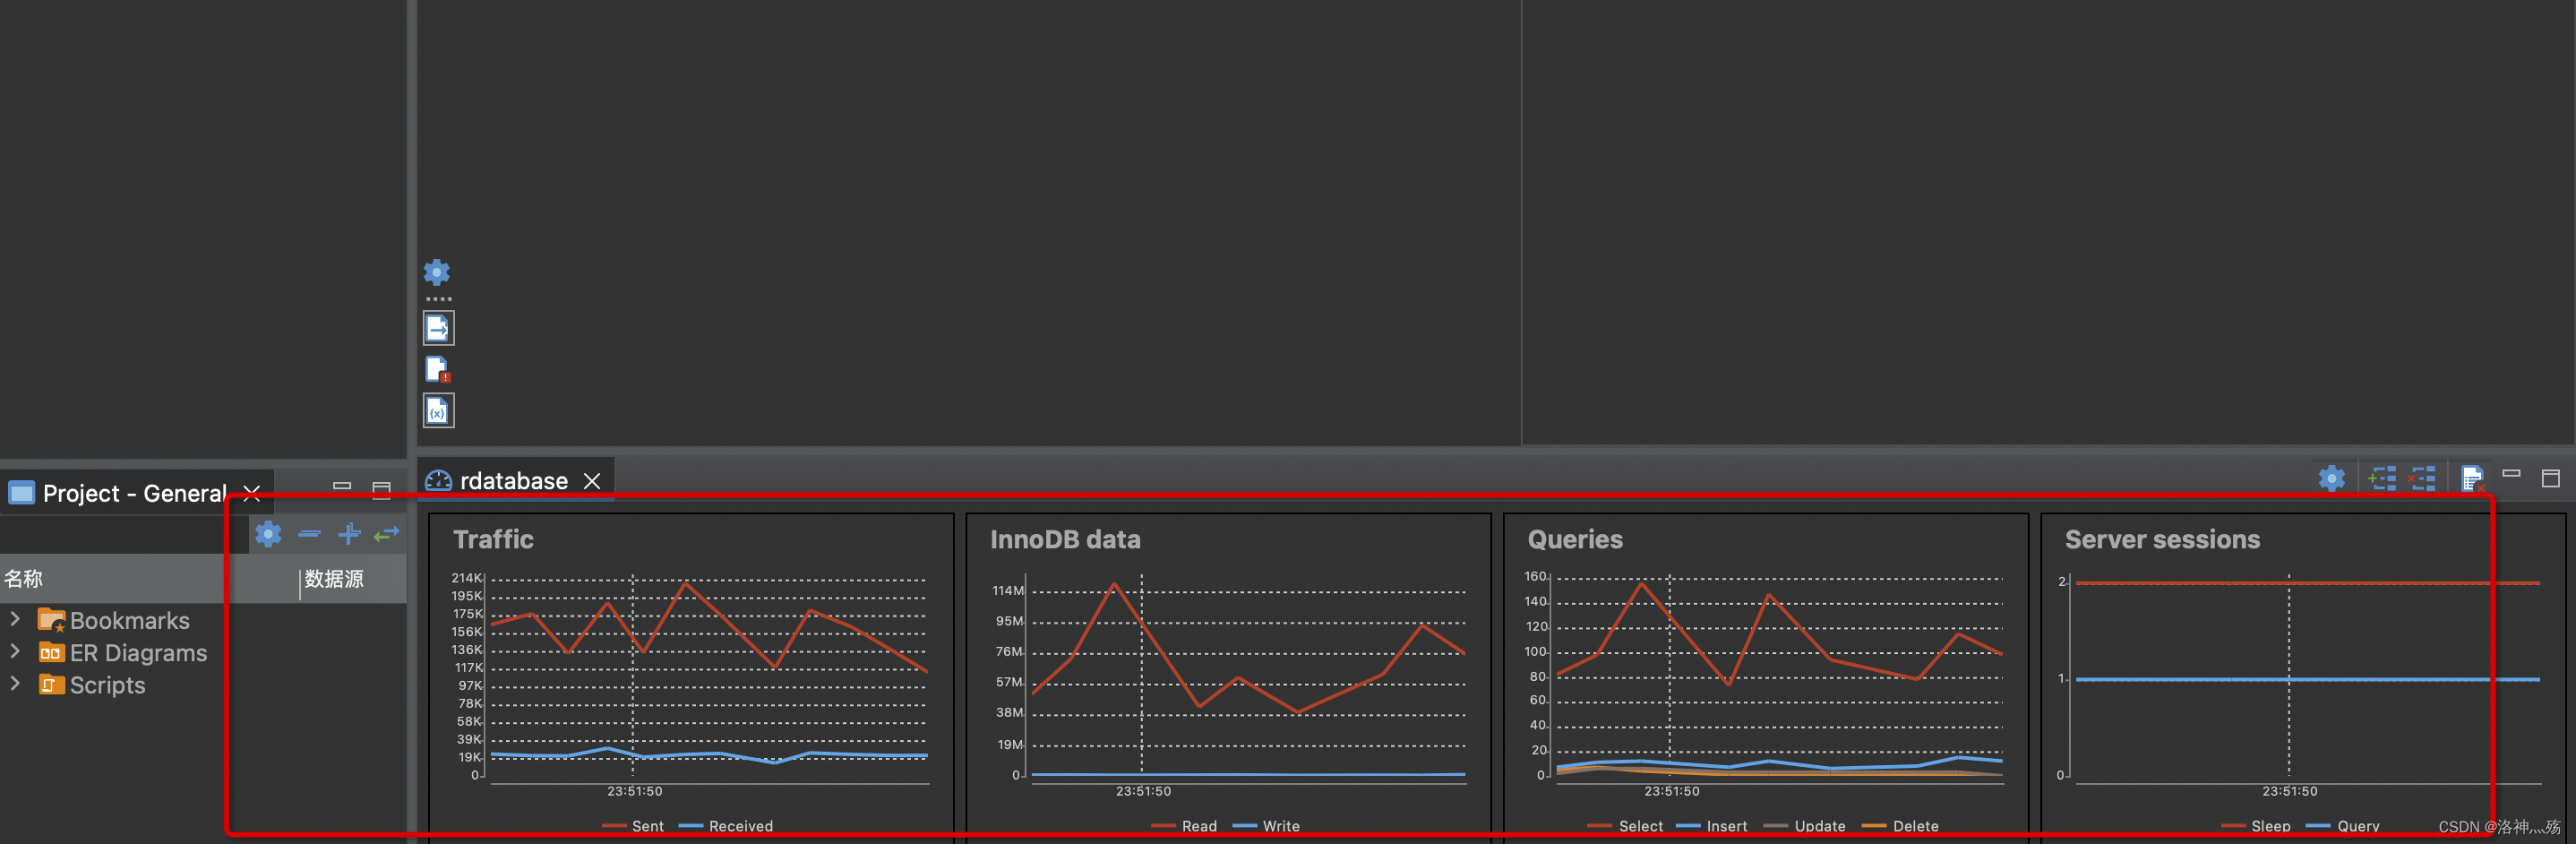Click the 23:51:50 time label under Traffic chart

pyautogui.click(x=635, y=791)
